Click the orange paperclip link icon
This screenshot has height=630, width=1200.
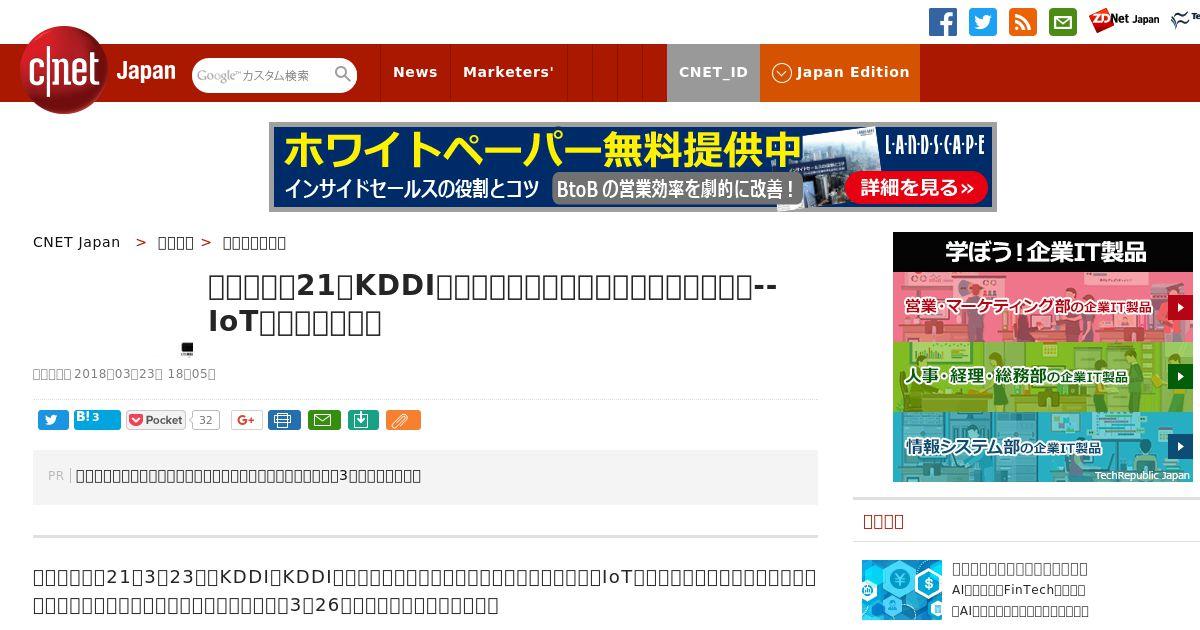403,420
